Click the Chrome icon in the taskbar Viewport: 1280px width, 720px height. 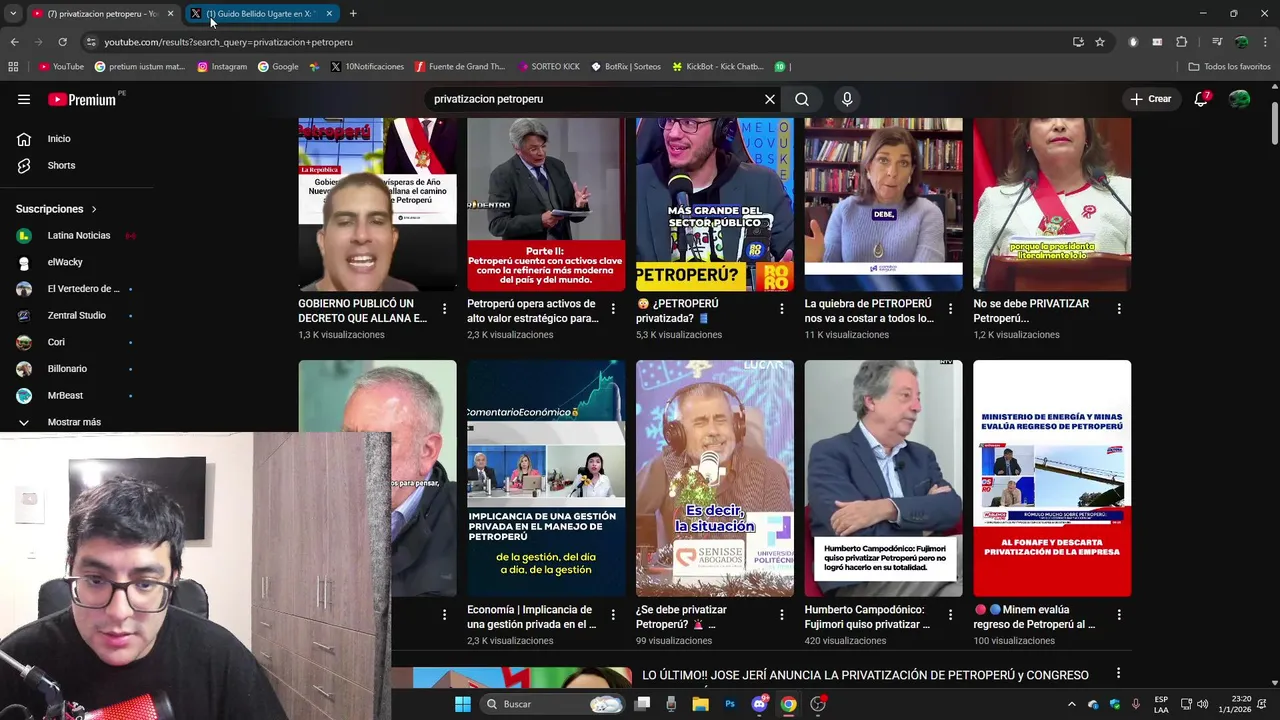[789, 704]
